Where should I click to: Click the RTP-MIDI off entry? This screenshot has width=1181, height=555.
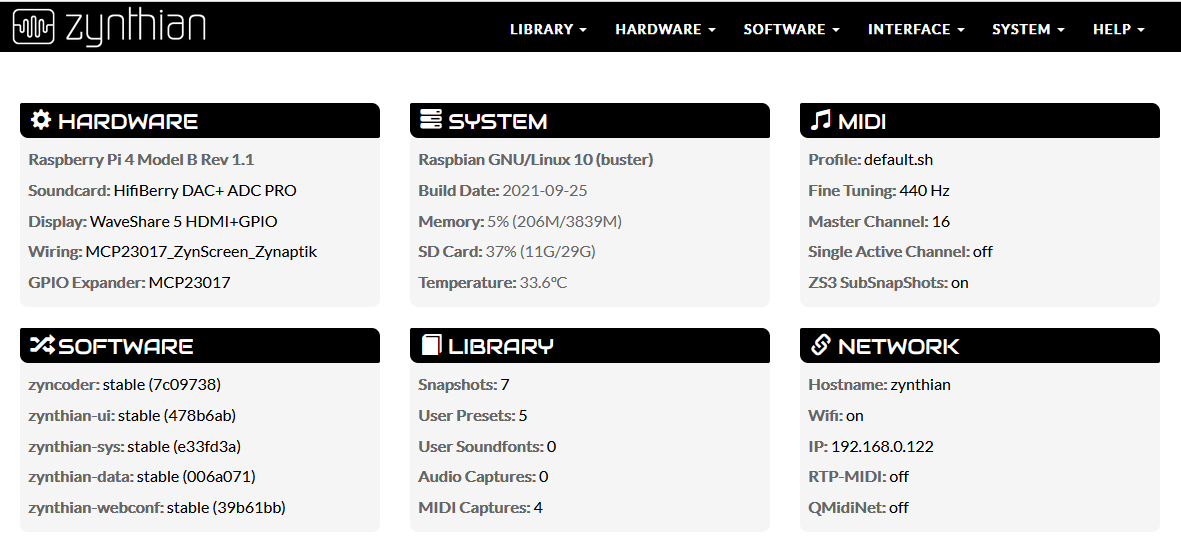pyautogui.click(x=859, y=477)
